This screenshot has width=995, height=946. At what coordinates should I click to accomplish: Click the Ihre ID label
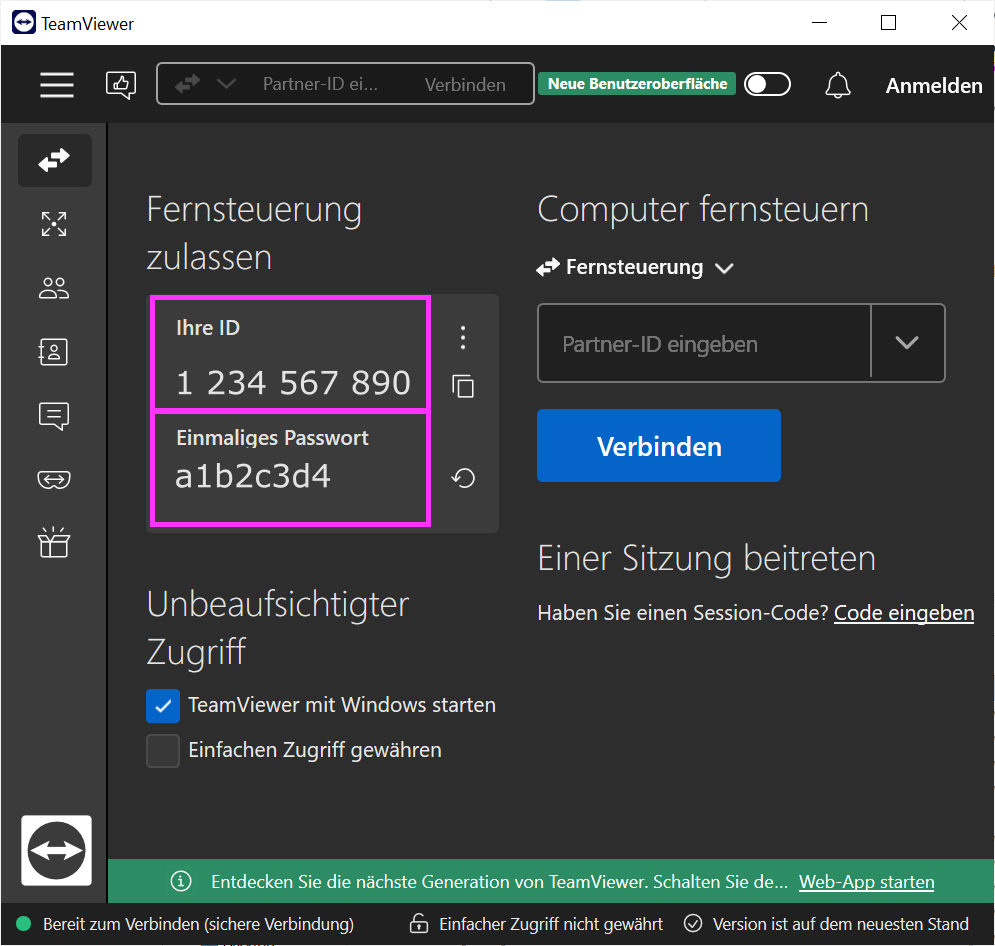click(208, 327)
